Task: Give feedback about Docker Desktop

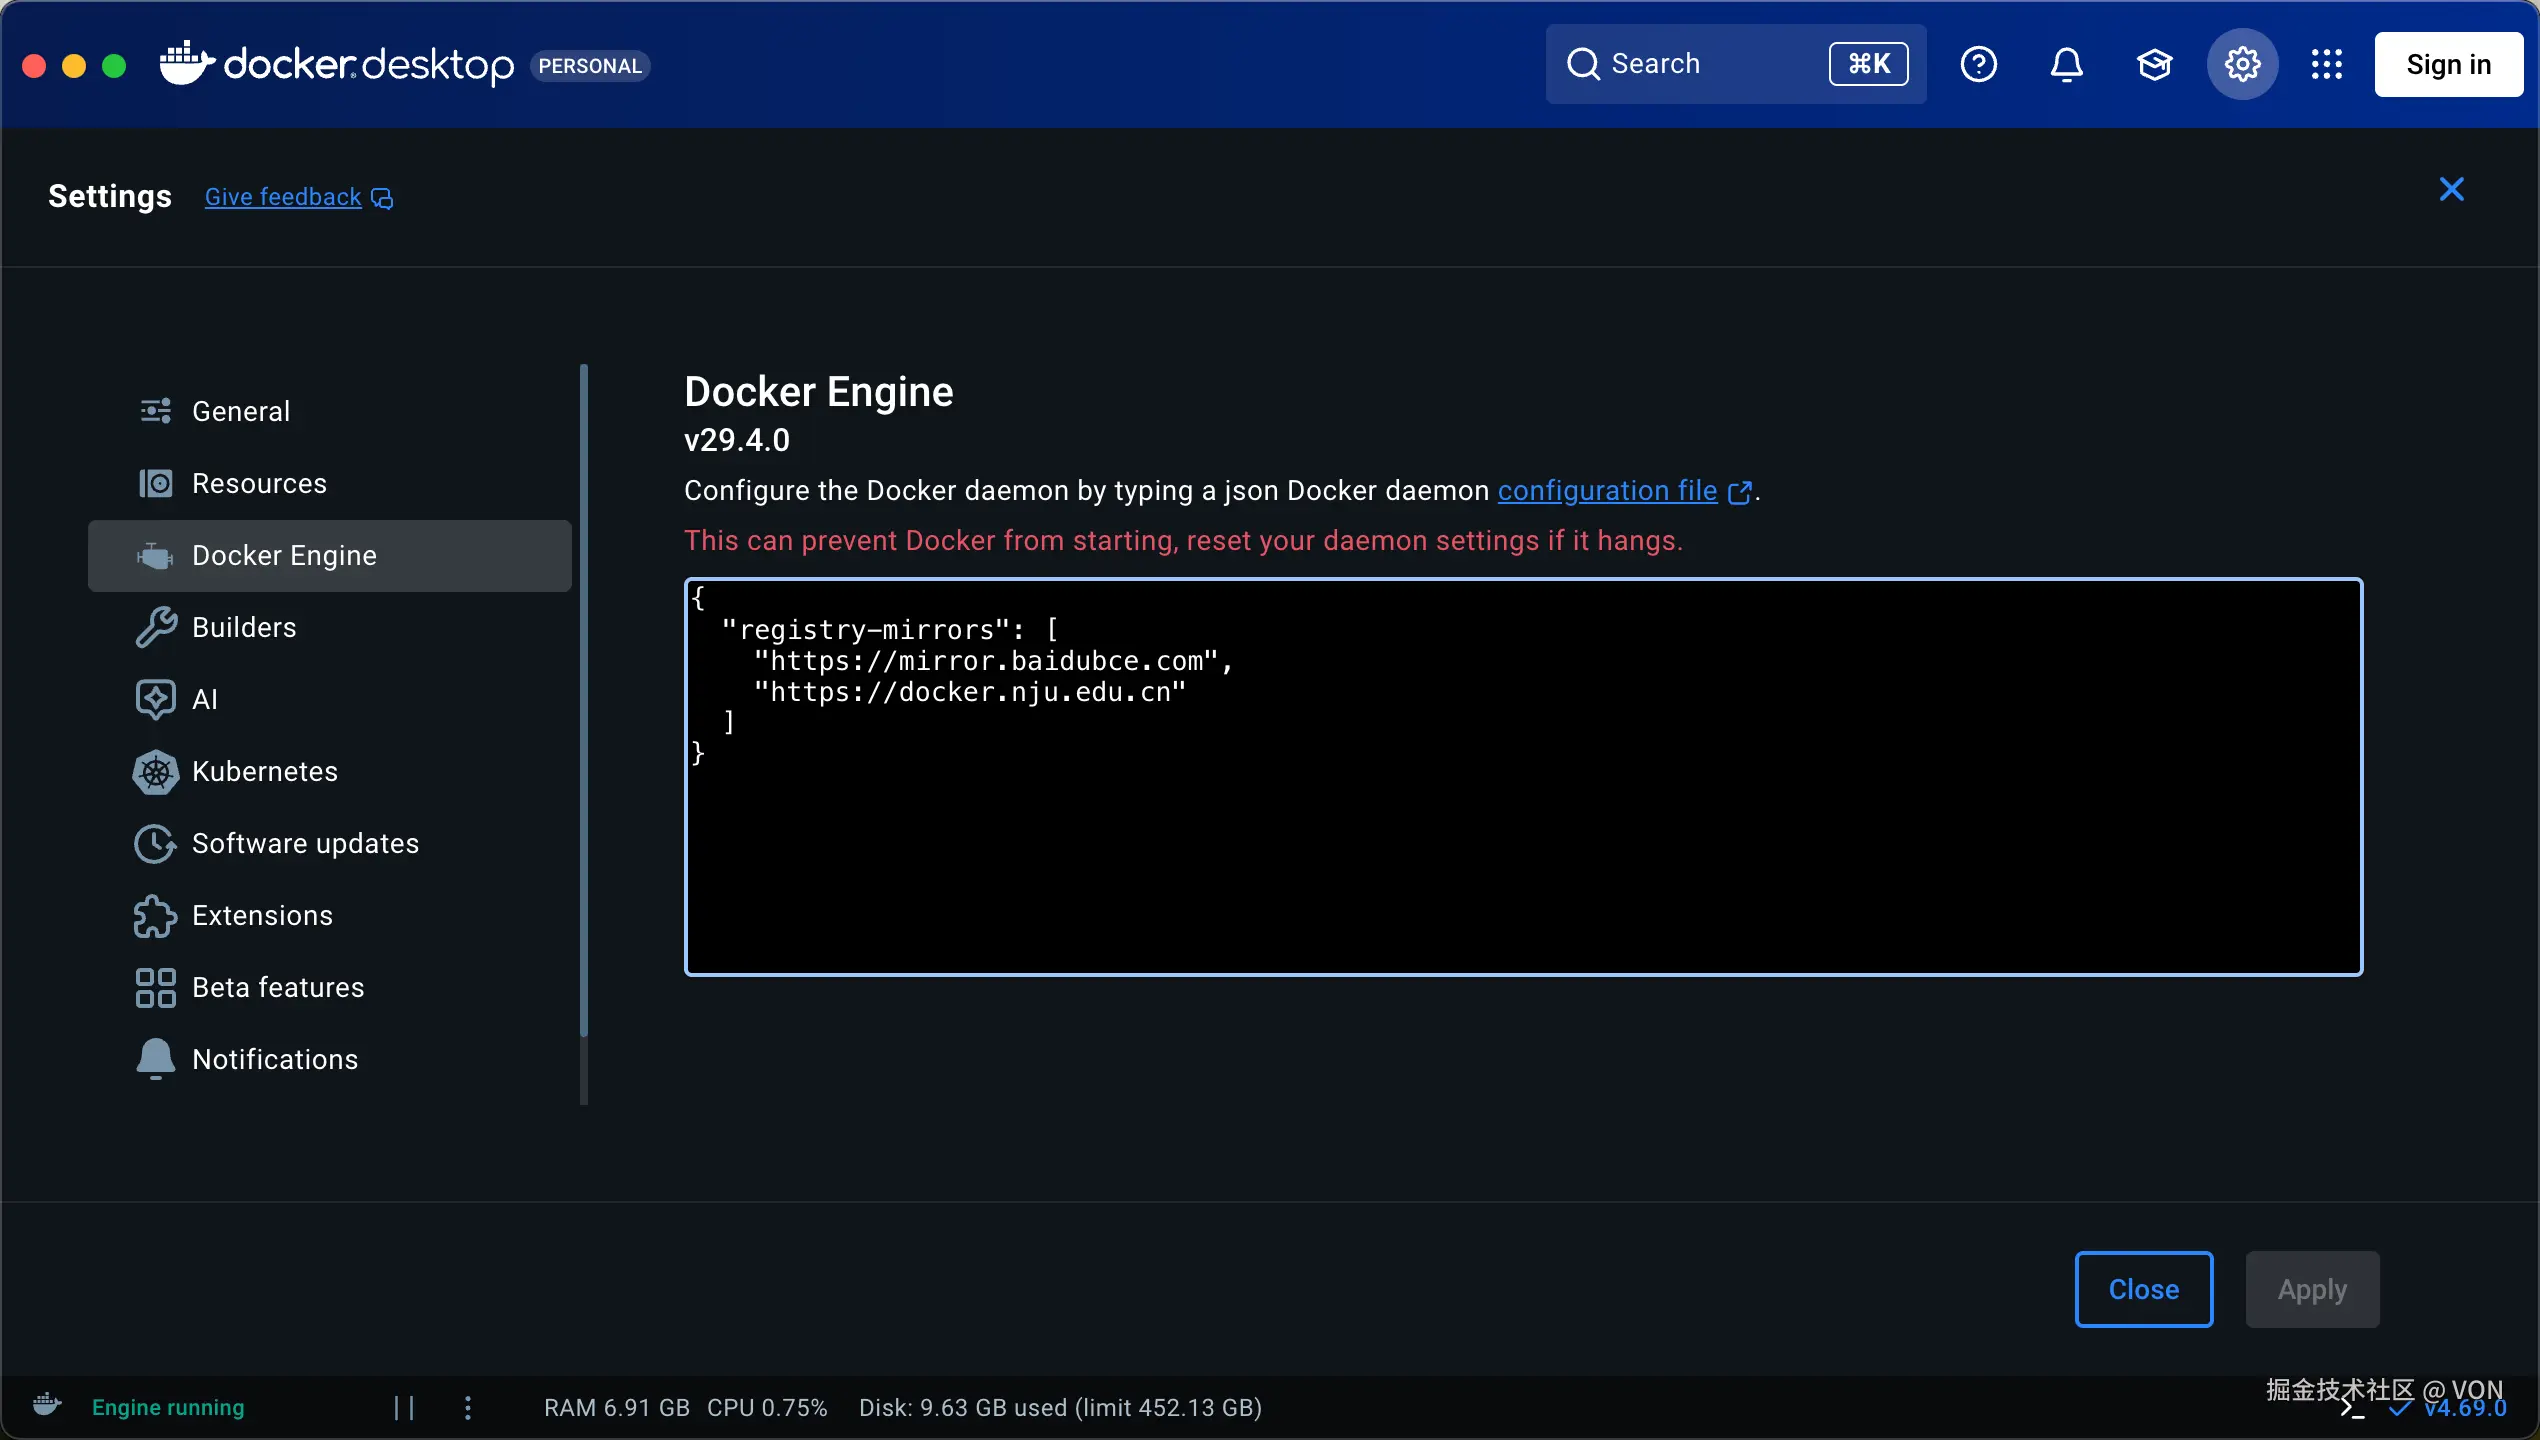Action: tap(281, 196)
